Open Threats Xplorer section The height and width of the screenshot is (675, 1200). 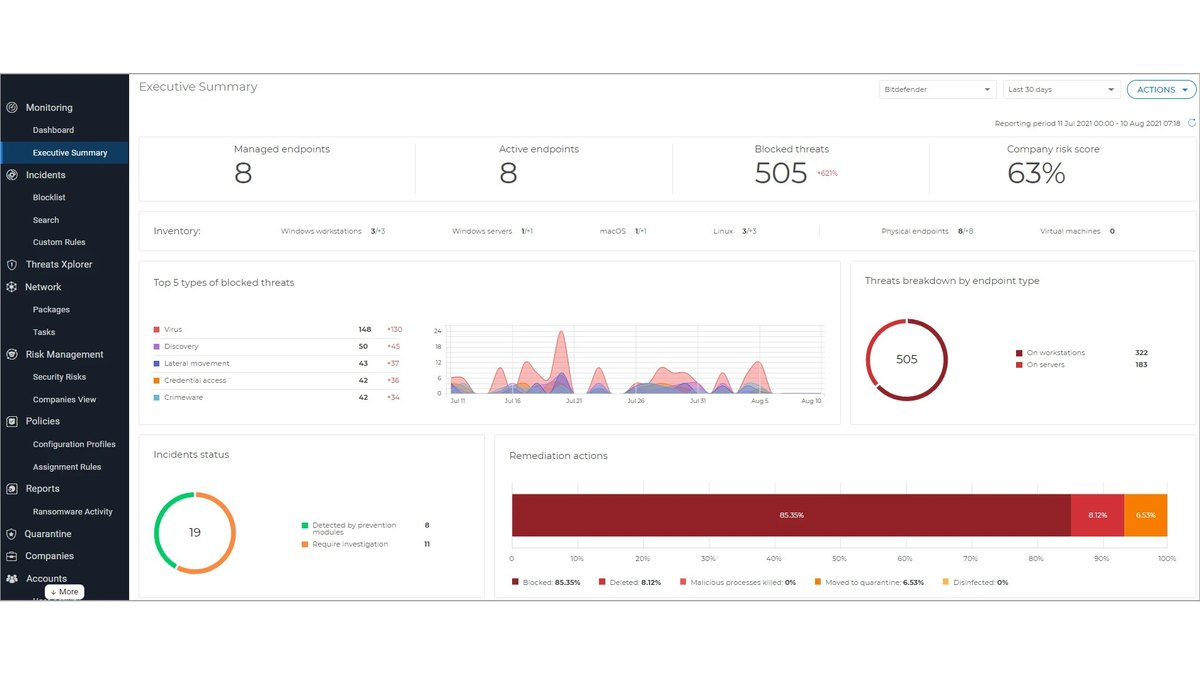(59, 265)
